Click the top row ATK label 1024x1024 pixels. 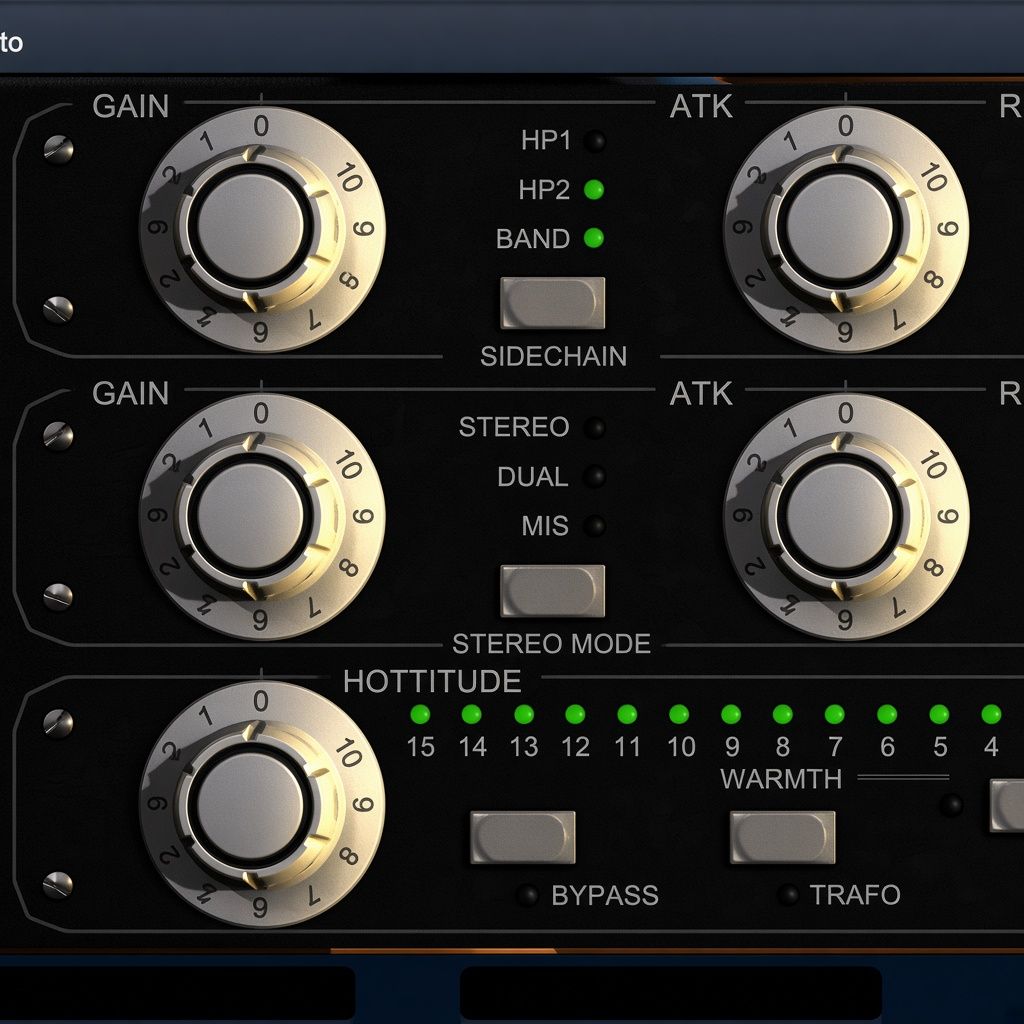pyautogui.click(x=701, y=106)
